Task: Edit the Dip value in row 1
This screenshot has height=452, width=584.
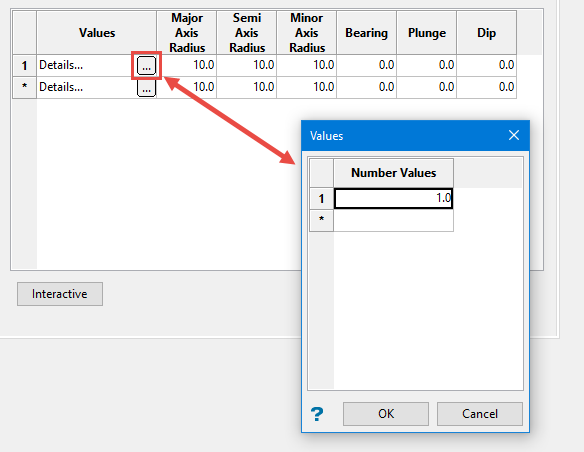Action: pos(486,66)
